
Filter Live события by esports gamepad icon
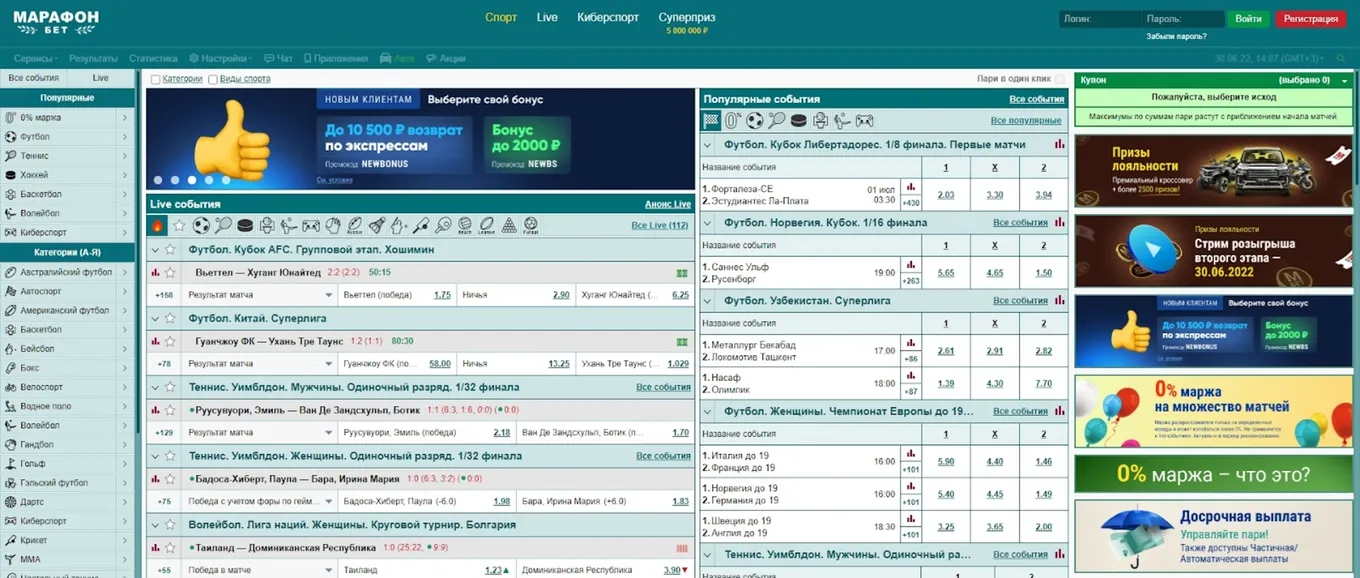click(x=311, y=225)
